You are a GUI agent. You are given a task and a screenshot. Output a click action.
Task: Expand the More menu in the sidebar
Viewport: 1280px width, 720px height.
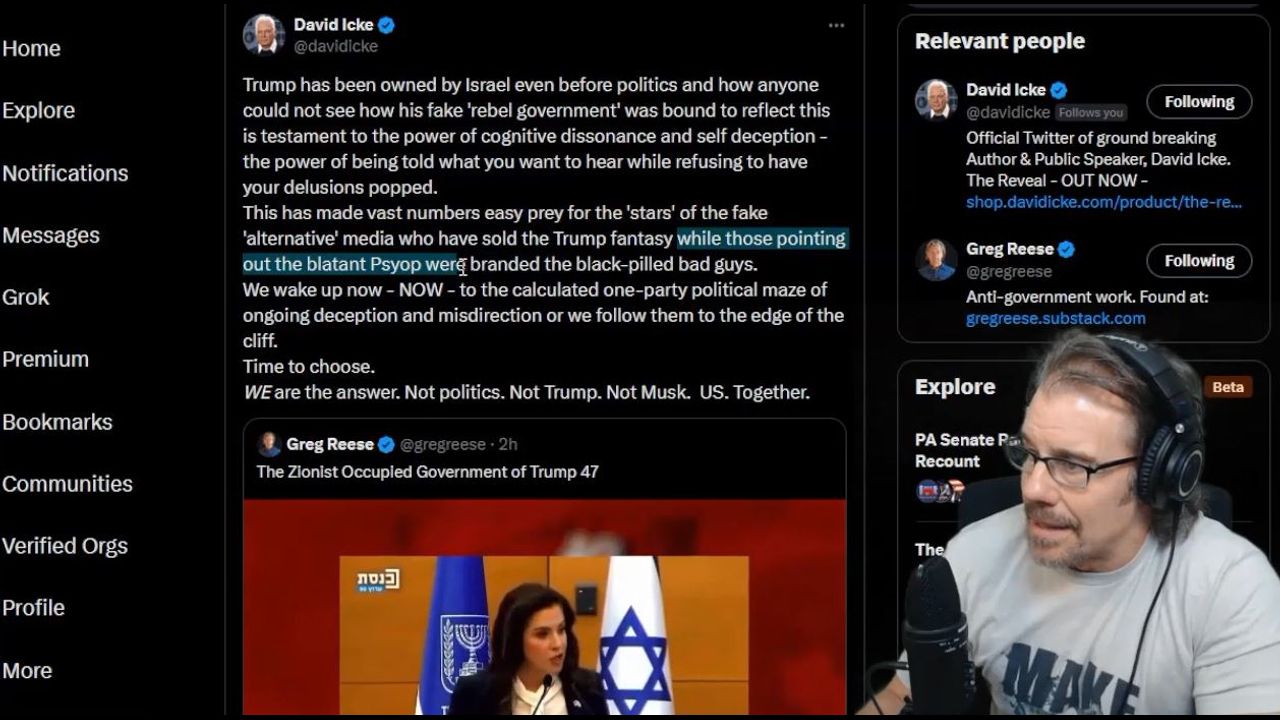pyautogui.click(x=27, y=670)
